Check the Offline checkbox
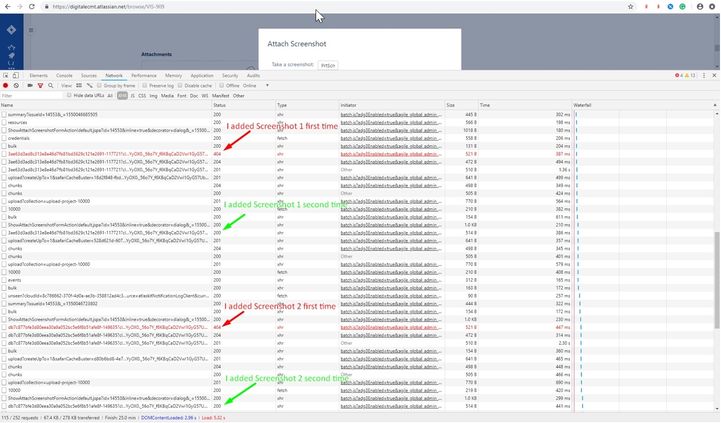Viewport: 721px width, 423px height. 222,86
